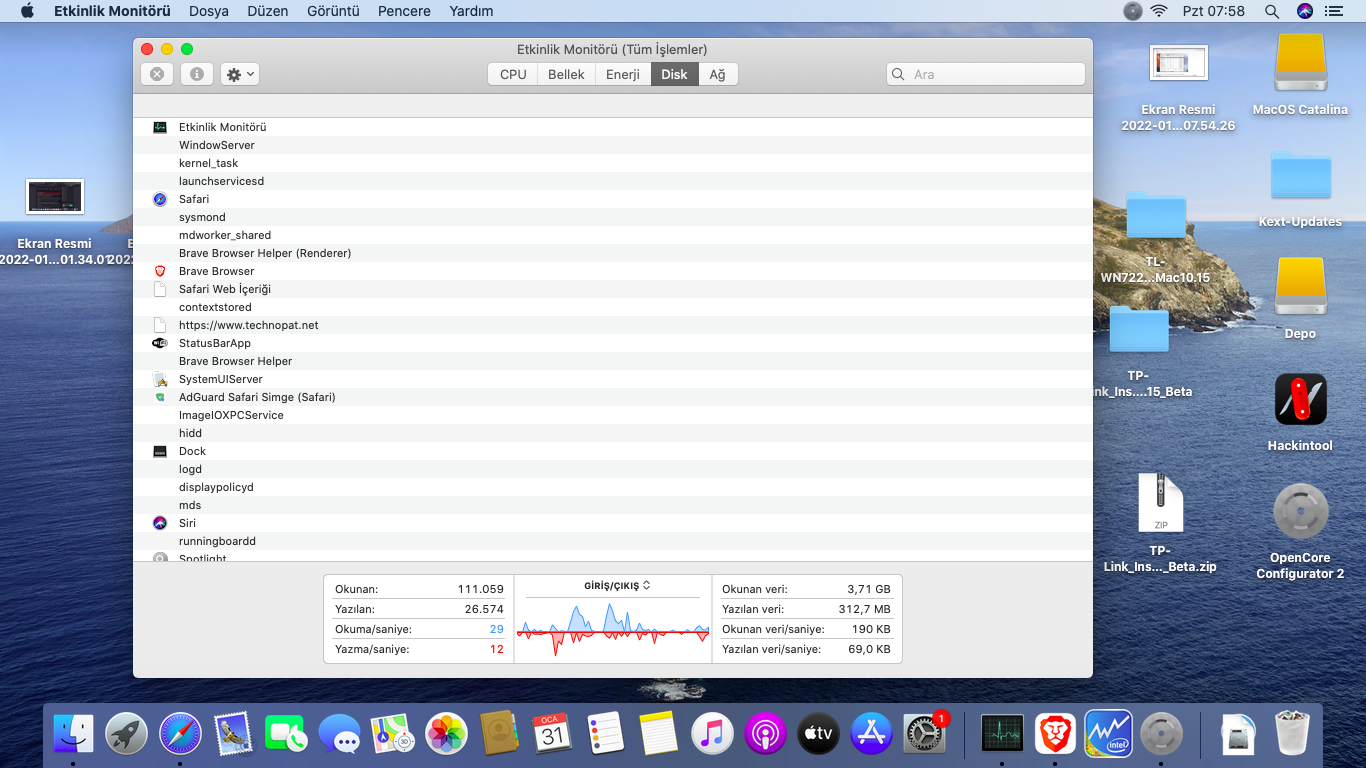Launch App Store from the Dock

871,734
